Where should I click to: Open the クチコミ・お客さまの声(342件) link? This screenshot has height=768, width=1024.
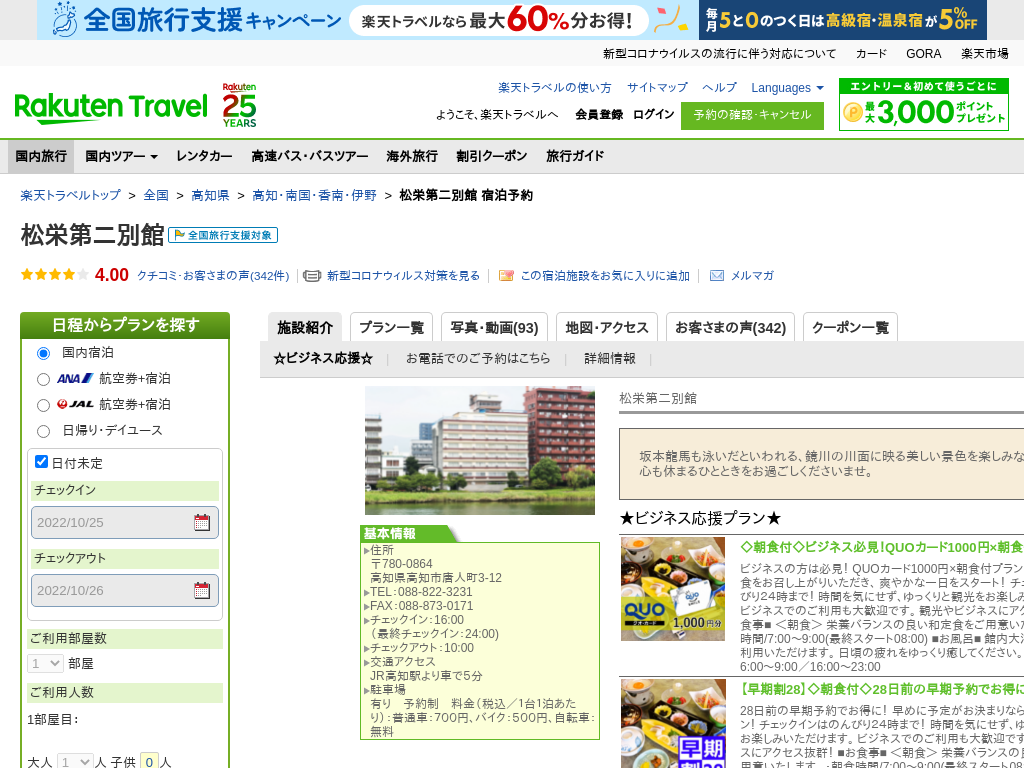(x=213, y=276)
